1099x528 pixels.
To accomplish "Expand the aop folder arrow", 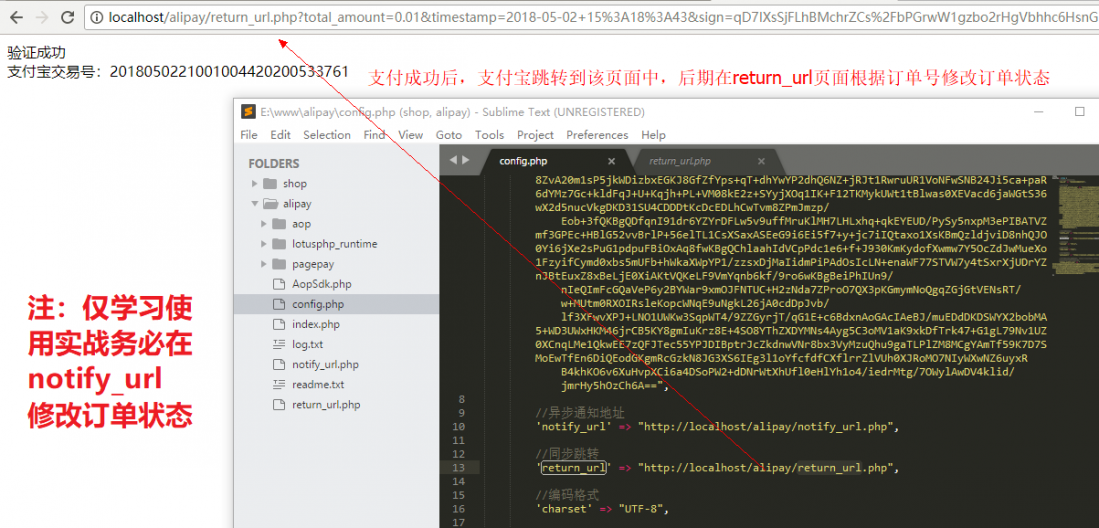I will click(x=264, y=224).
